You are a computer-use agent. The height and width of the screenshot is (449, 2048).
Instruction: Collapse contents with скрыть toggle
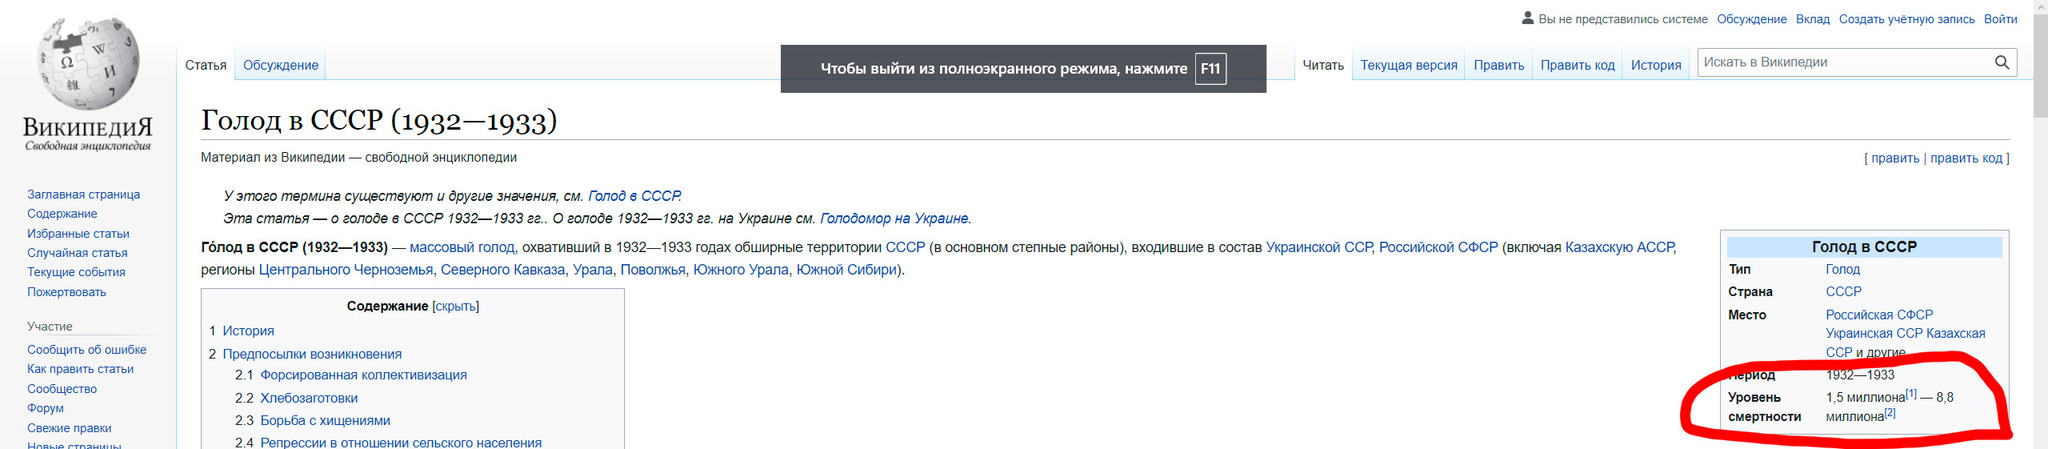pos(456,306)
